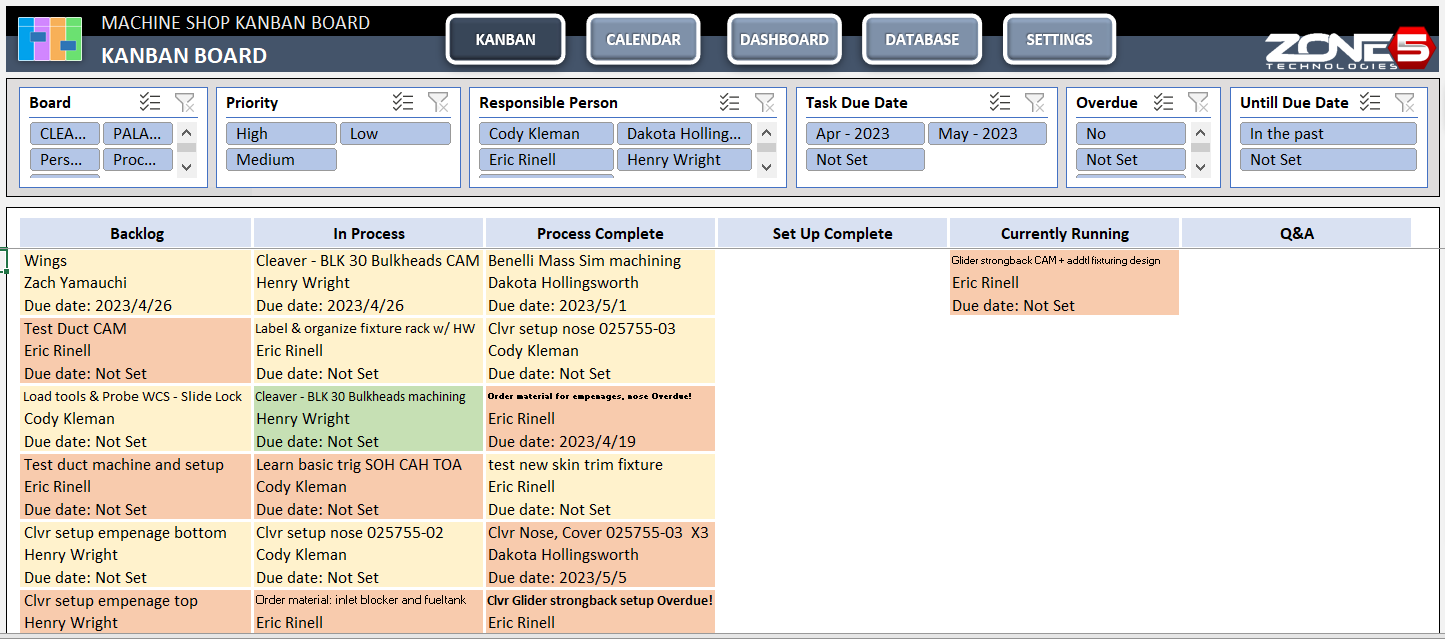Select Apr - 2023 in Task Due Date

(x=864, y=132)
